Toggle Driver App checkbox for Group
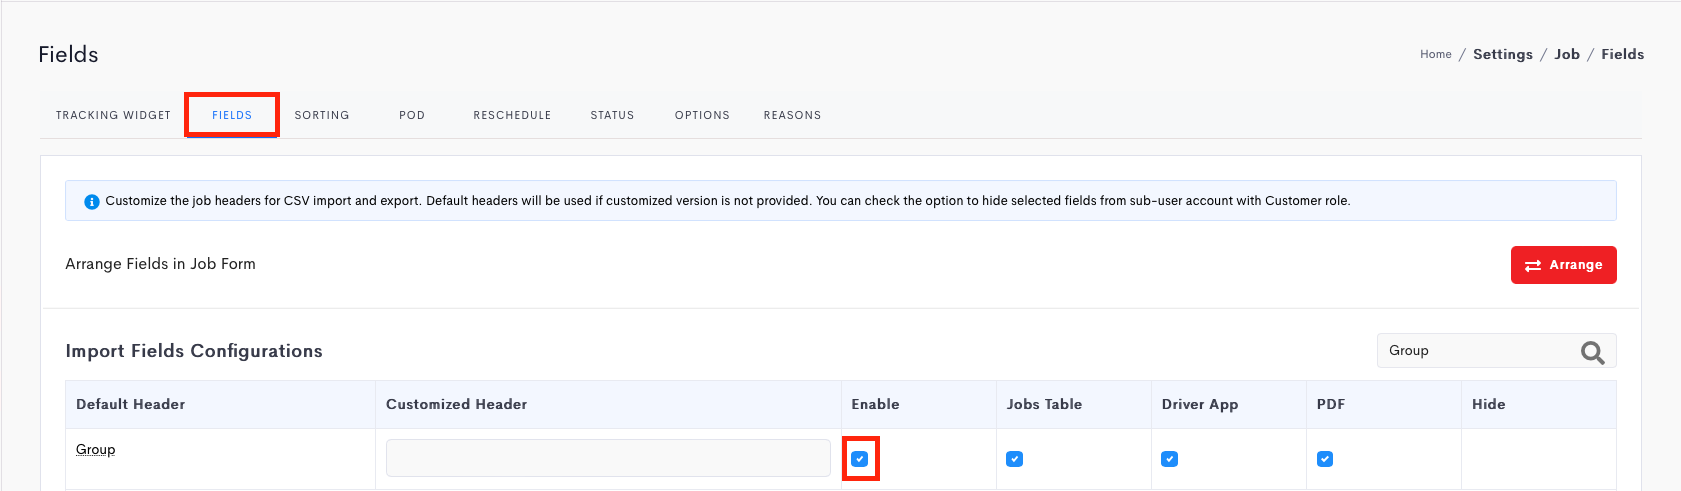This screenshot has width=1681, height=491. pos(1169,459)
